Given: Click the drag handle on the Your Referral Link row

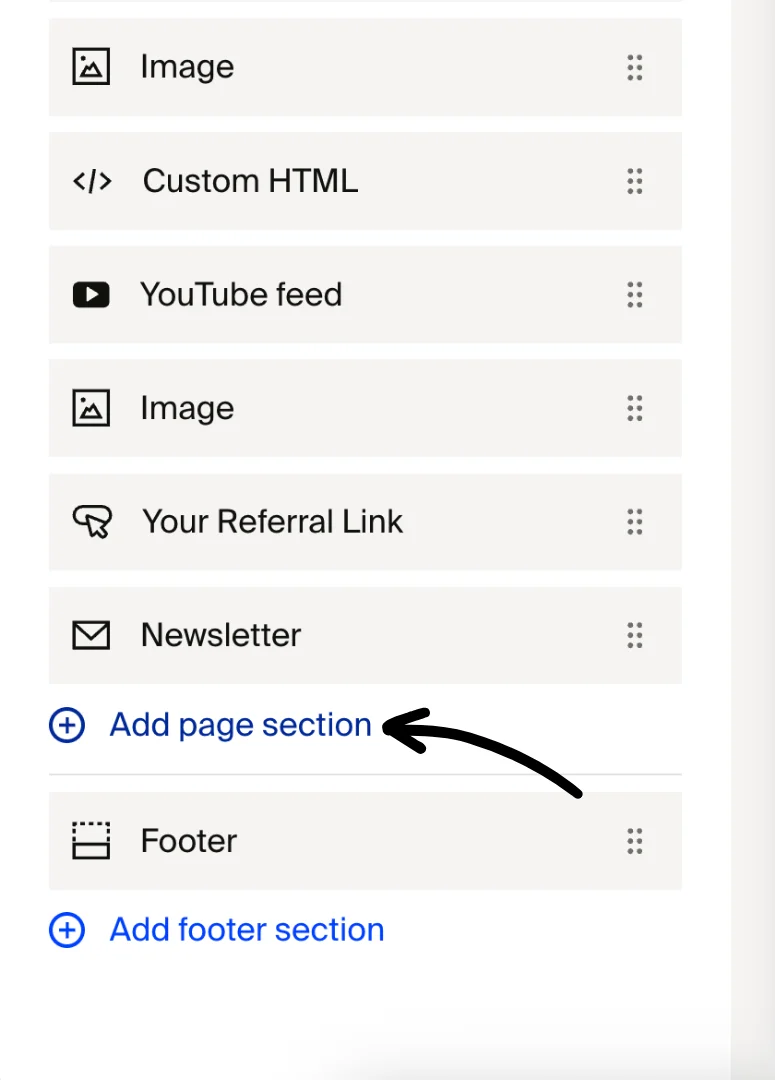Looking at the screenshot, I should tap(635, 522).
